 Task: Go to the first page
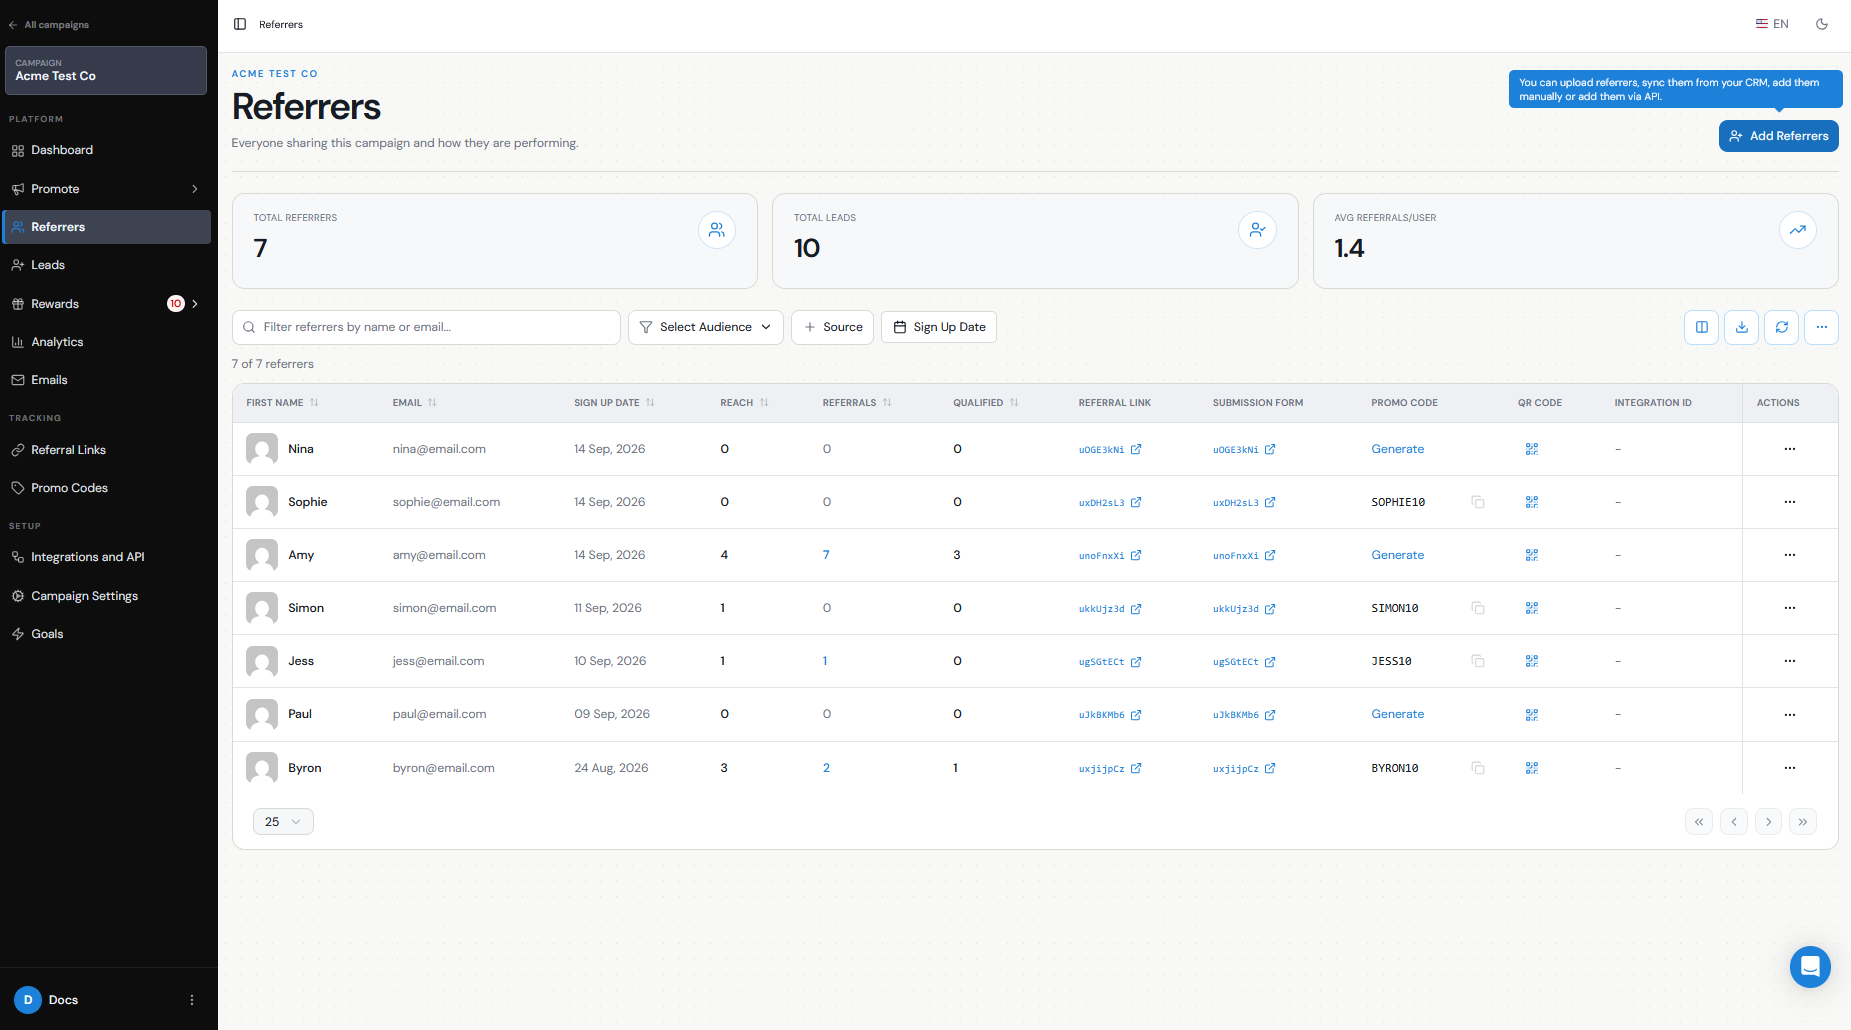pos(1698,822)
